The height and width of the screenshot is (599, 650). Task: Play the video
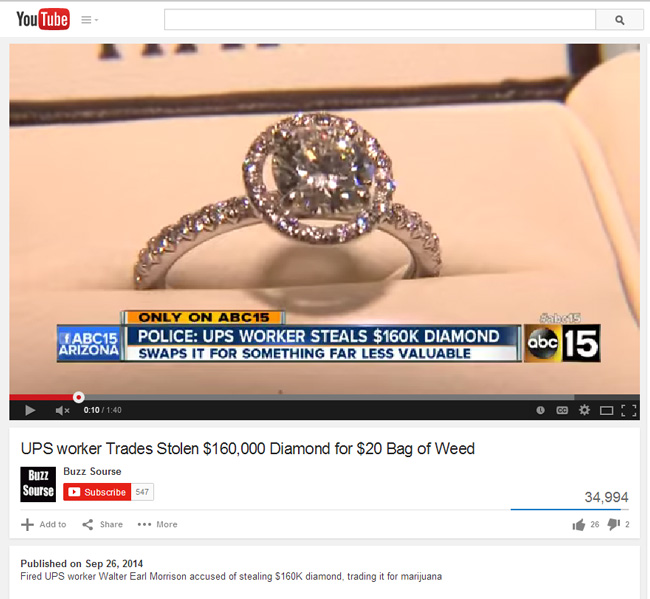click(30, 410)
